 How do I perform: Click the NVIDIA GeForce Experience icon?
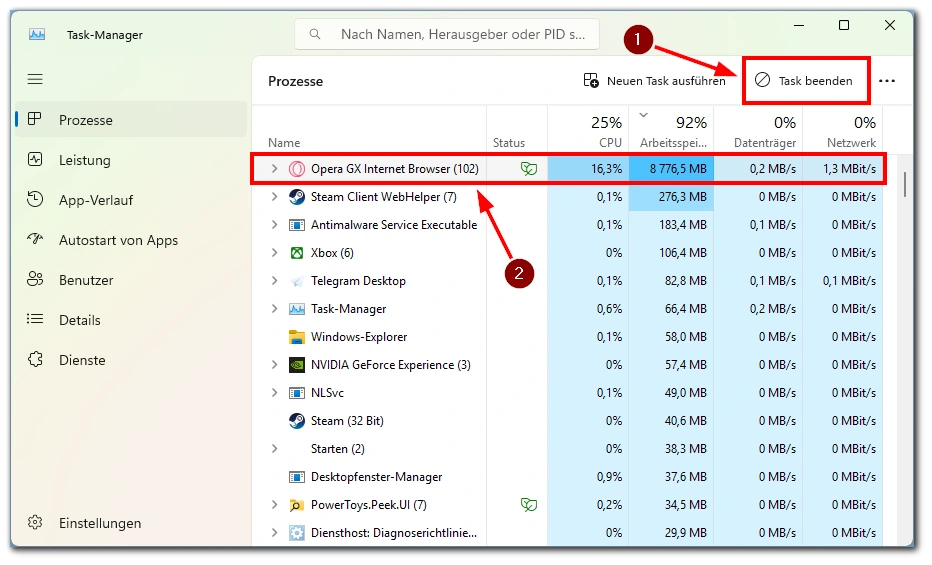(297, 365)
